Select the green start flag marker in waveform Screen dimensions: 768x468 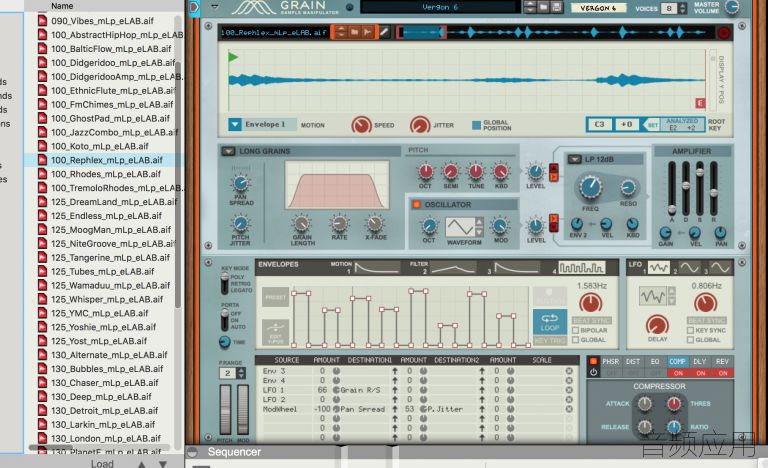[x=233, y=57]
